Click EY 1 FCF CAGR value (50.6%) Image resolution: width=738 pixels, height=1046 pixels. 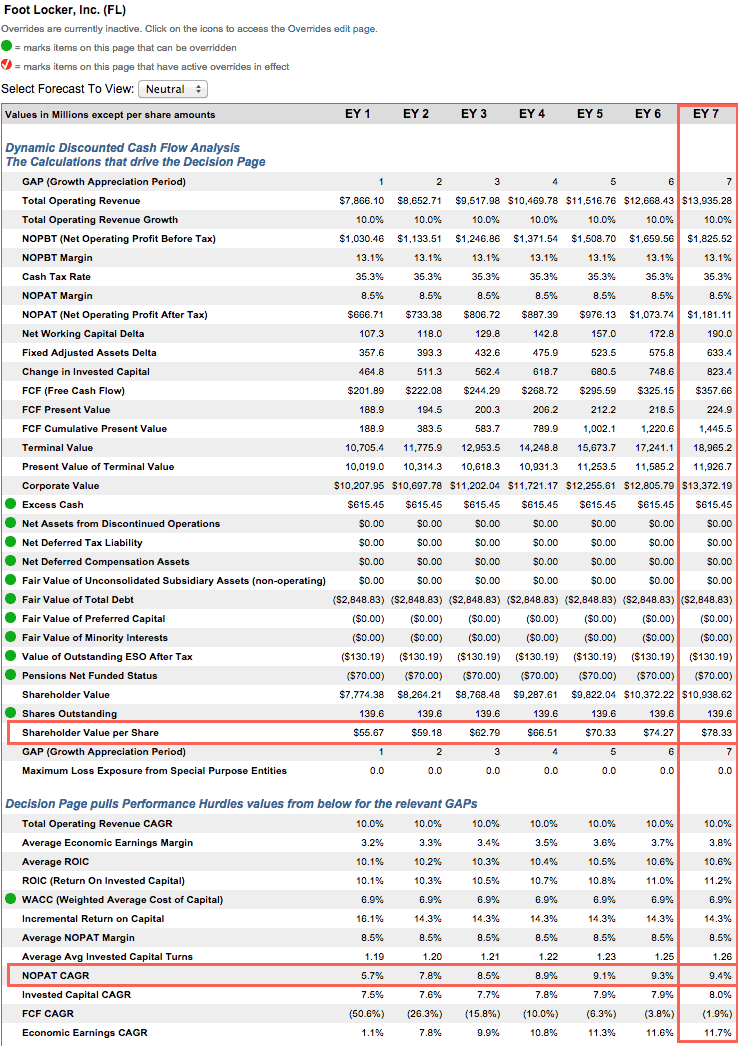(367, 1013)
